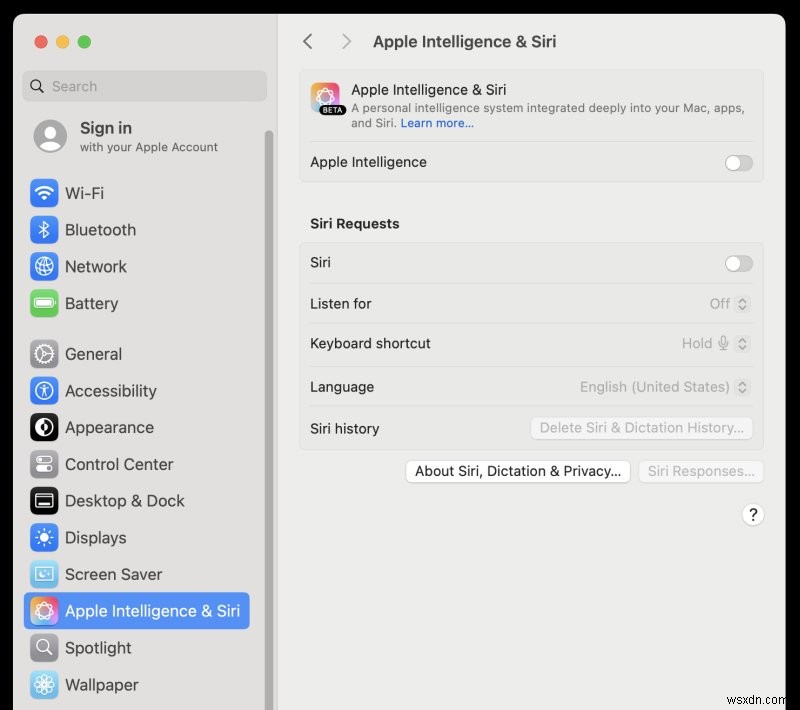Click the Siri Requests heading

click(355, 224)
